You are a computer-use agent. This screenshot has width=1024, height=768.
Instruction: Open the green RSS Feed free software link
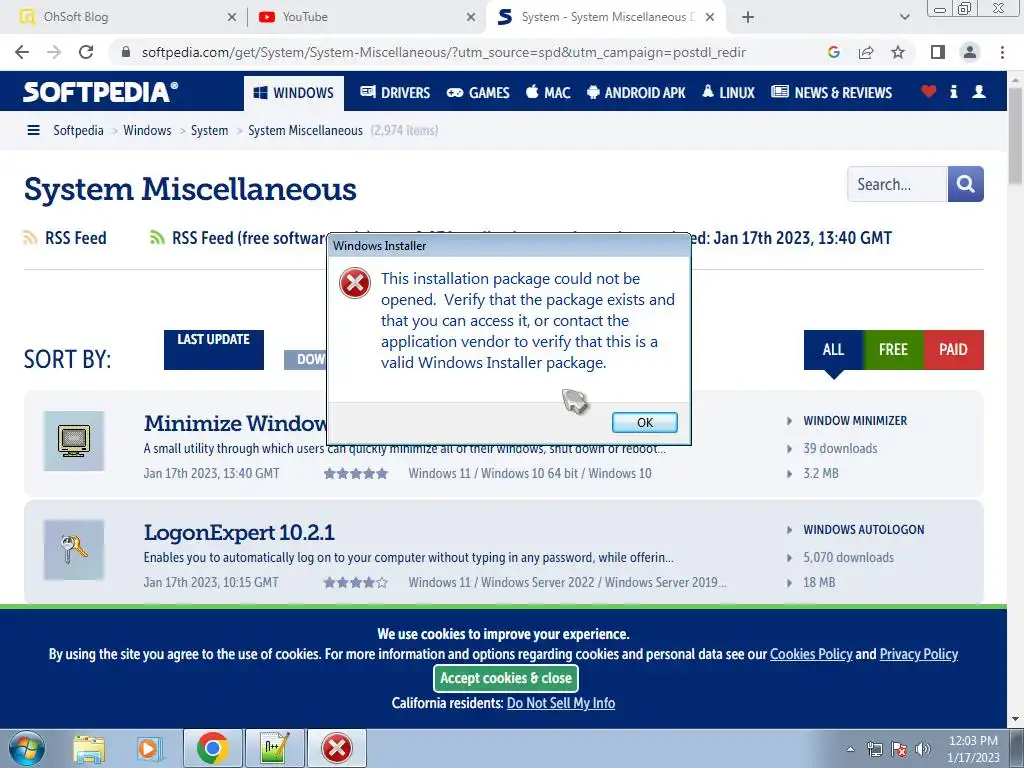click(238, 238)
